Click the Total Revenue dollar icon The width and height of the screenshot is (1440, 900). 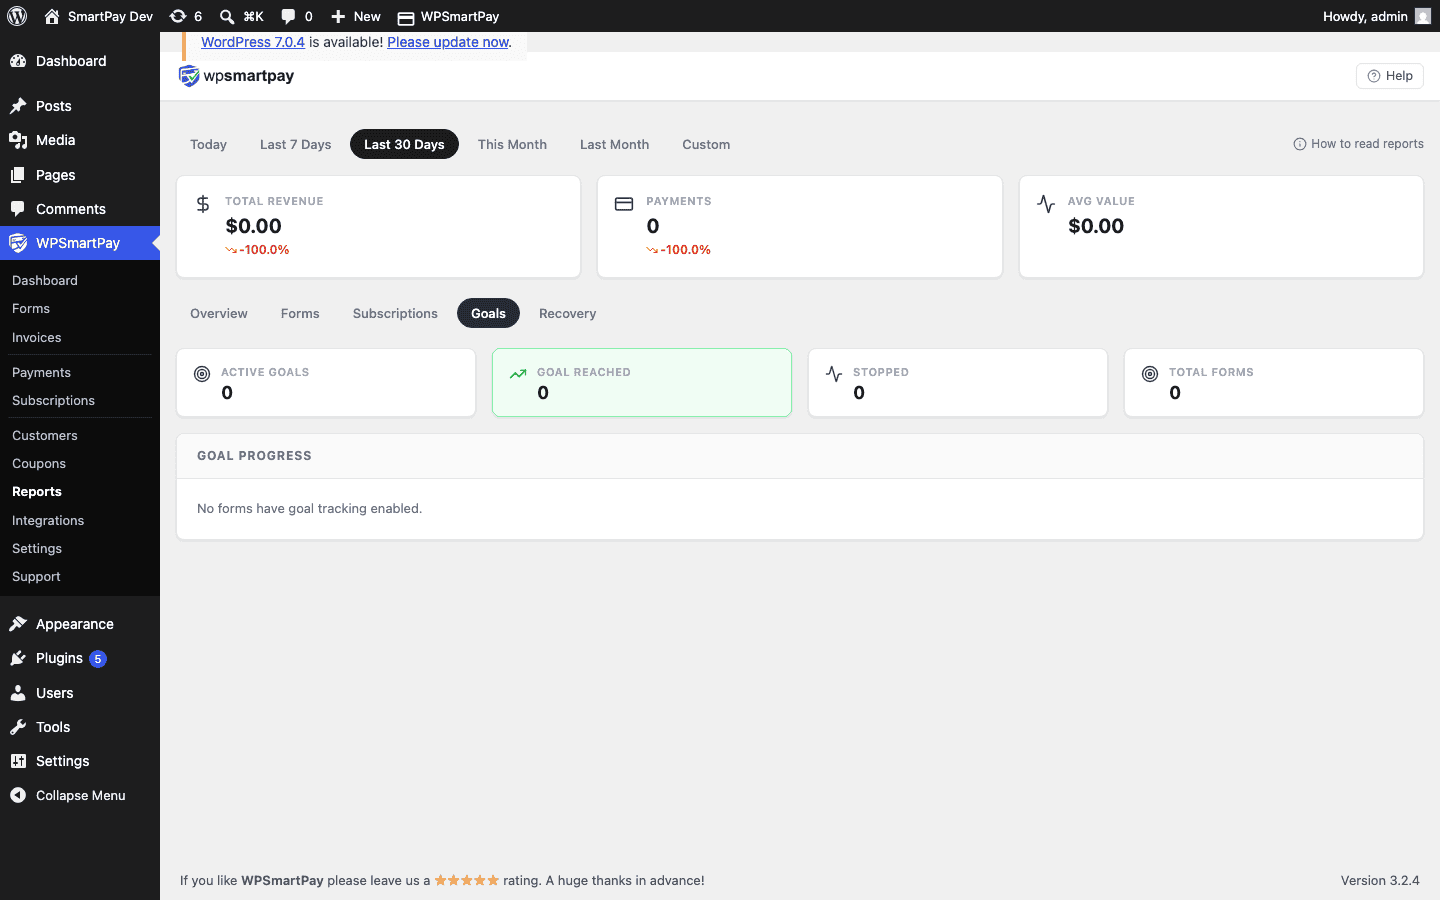click(x=203, y=204)
